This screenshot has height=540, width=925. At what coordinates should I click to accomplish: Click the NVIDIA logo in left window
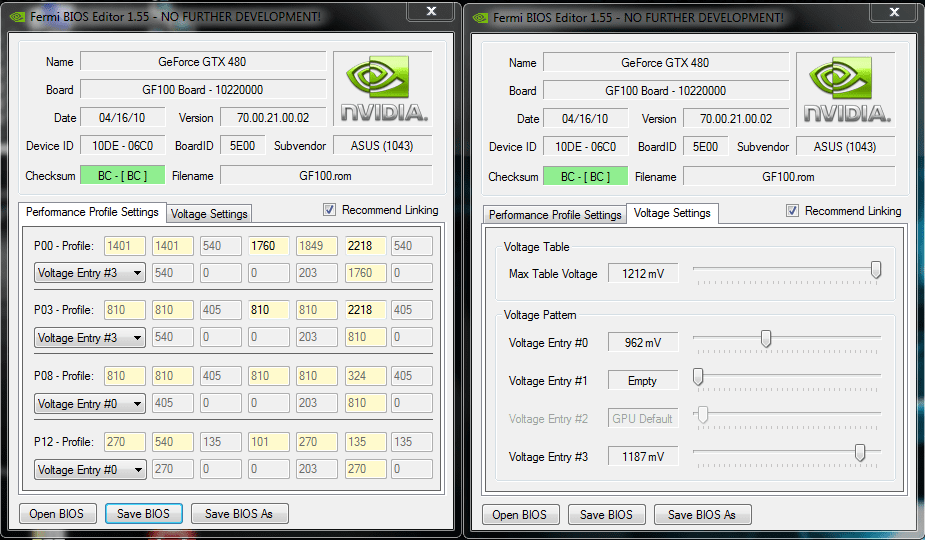(x=383, y=89)
